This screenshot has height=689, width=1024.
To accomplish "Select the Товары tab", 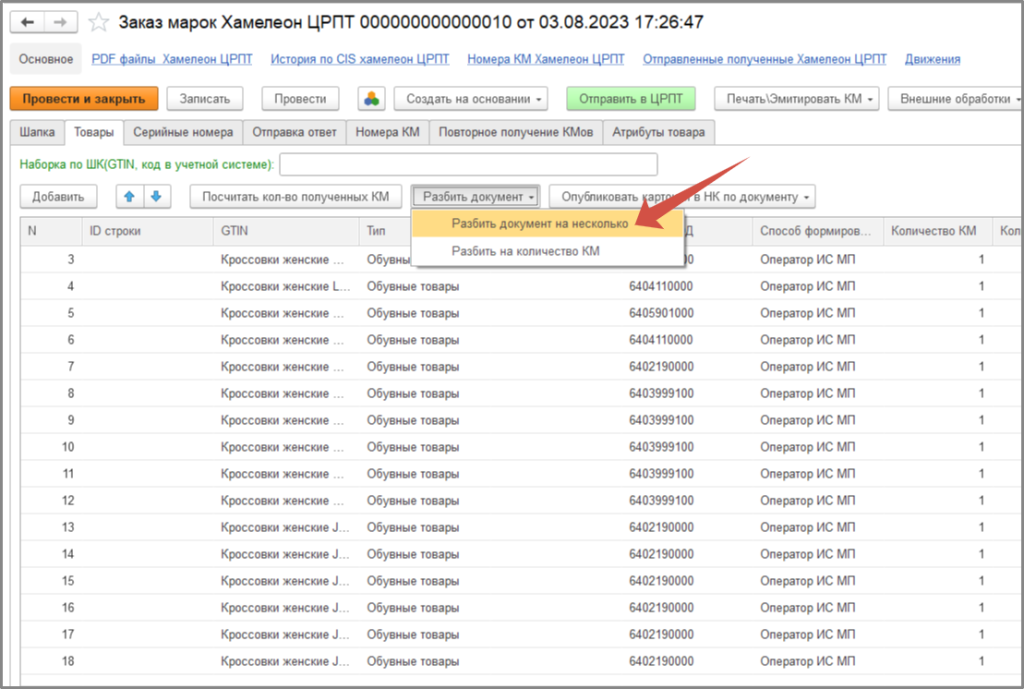I will pyautogui.click(x=93, y=132).
